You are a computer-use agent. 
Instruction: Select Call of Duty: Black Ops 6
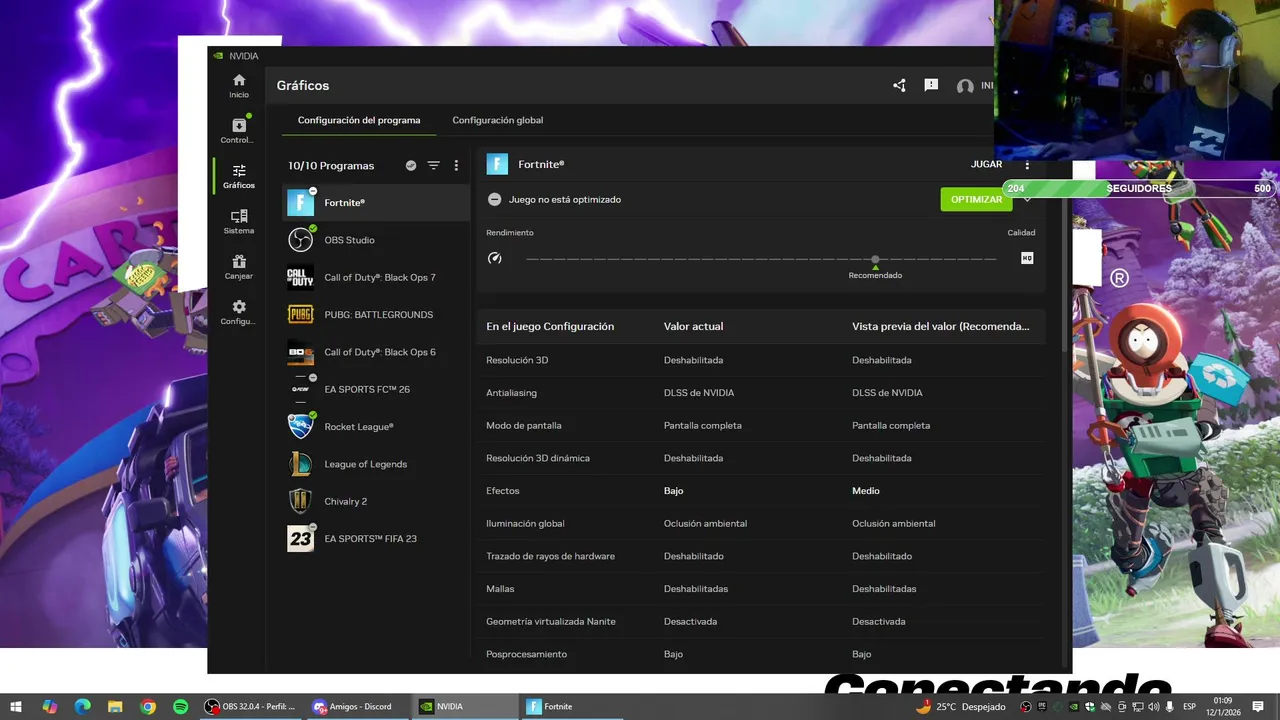[x=376, y=352]
